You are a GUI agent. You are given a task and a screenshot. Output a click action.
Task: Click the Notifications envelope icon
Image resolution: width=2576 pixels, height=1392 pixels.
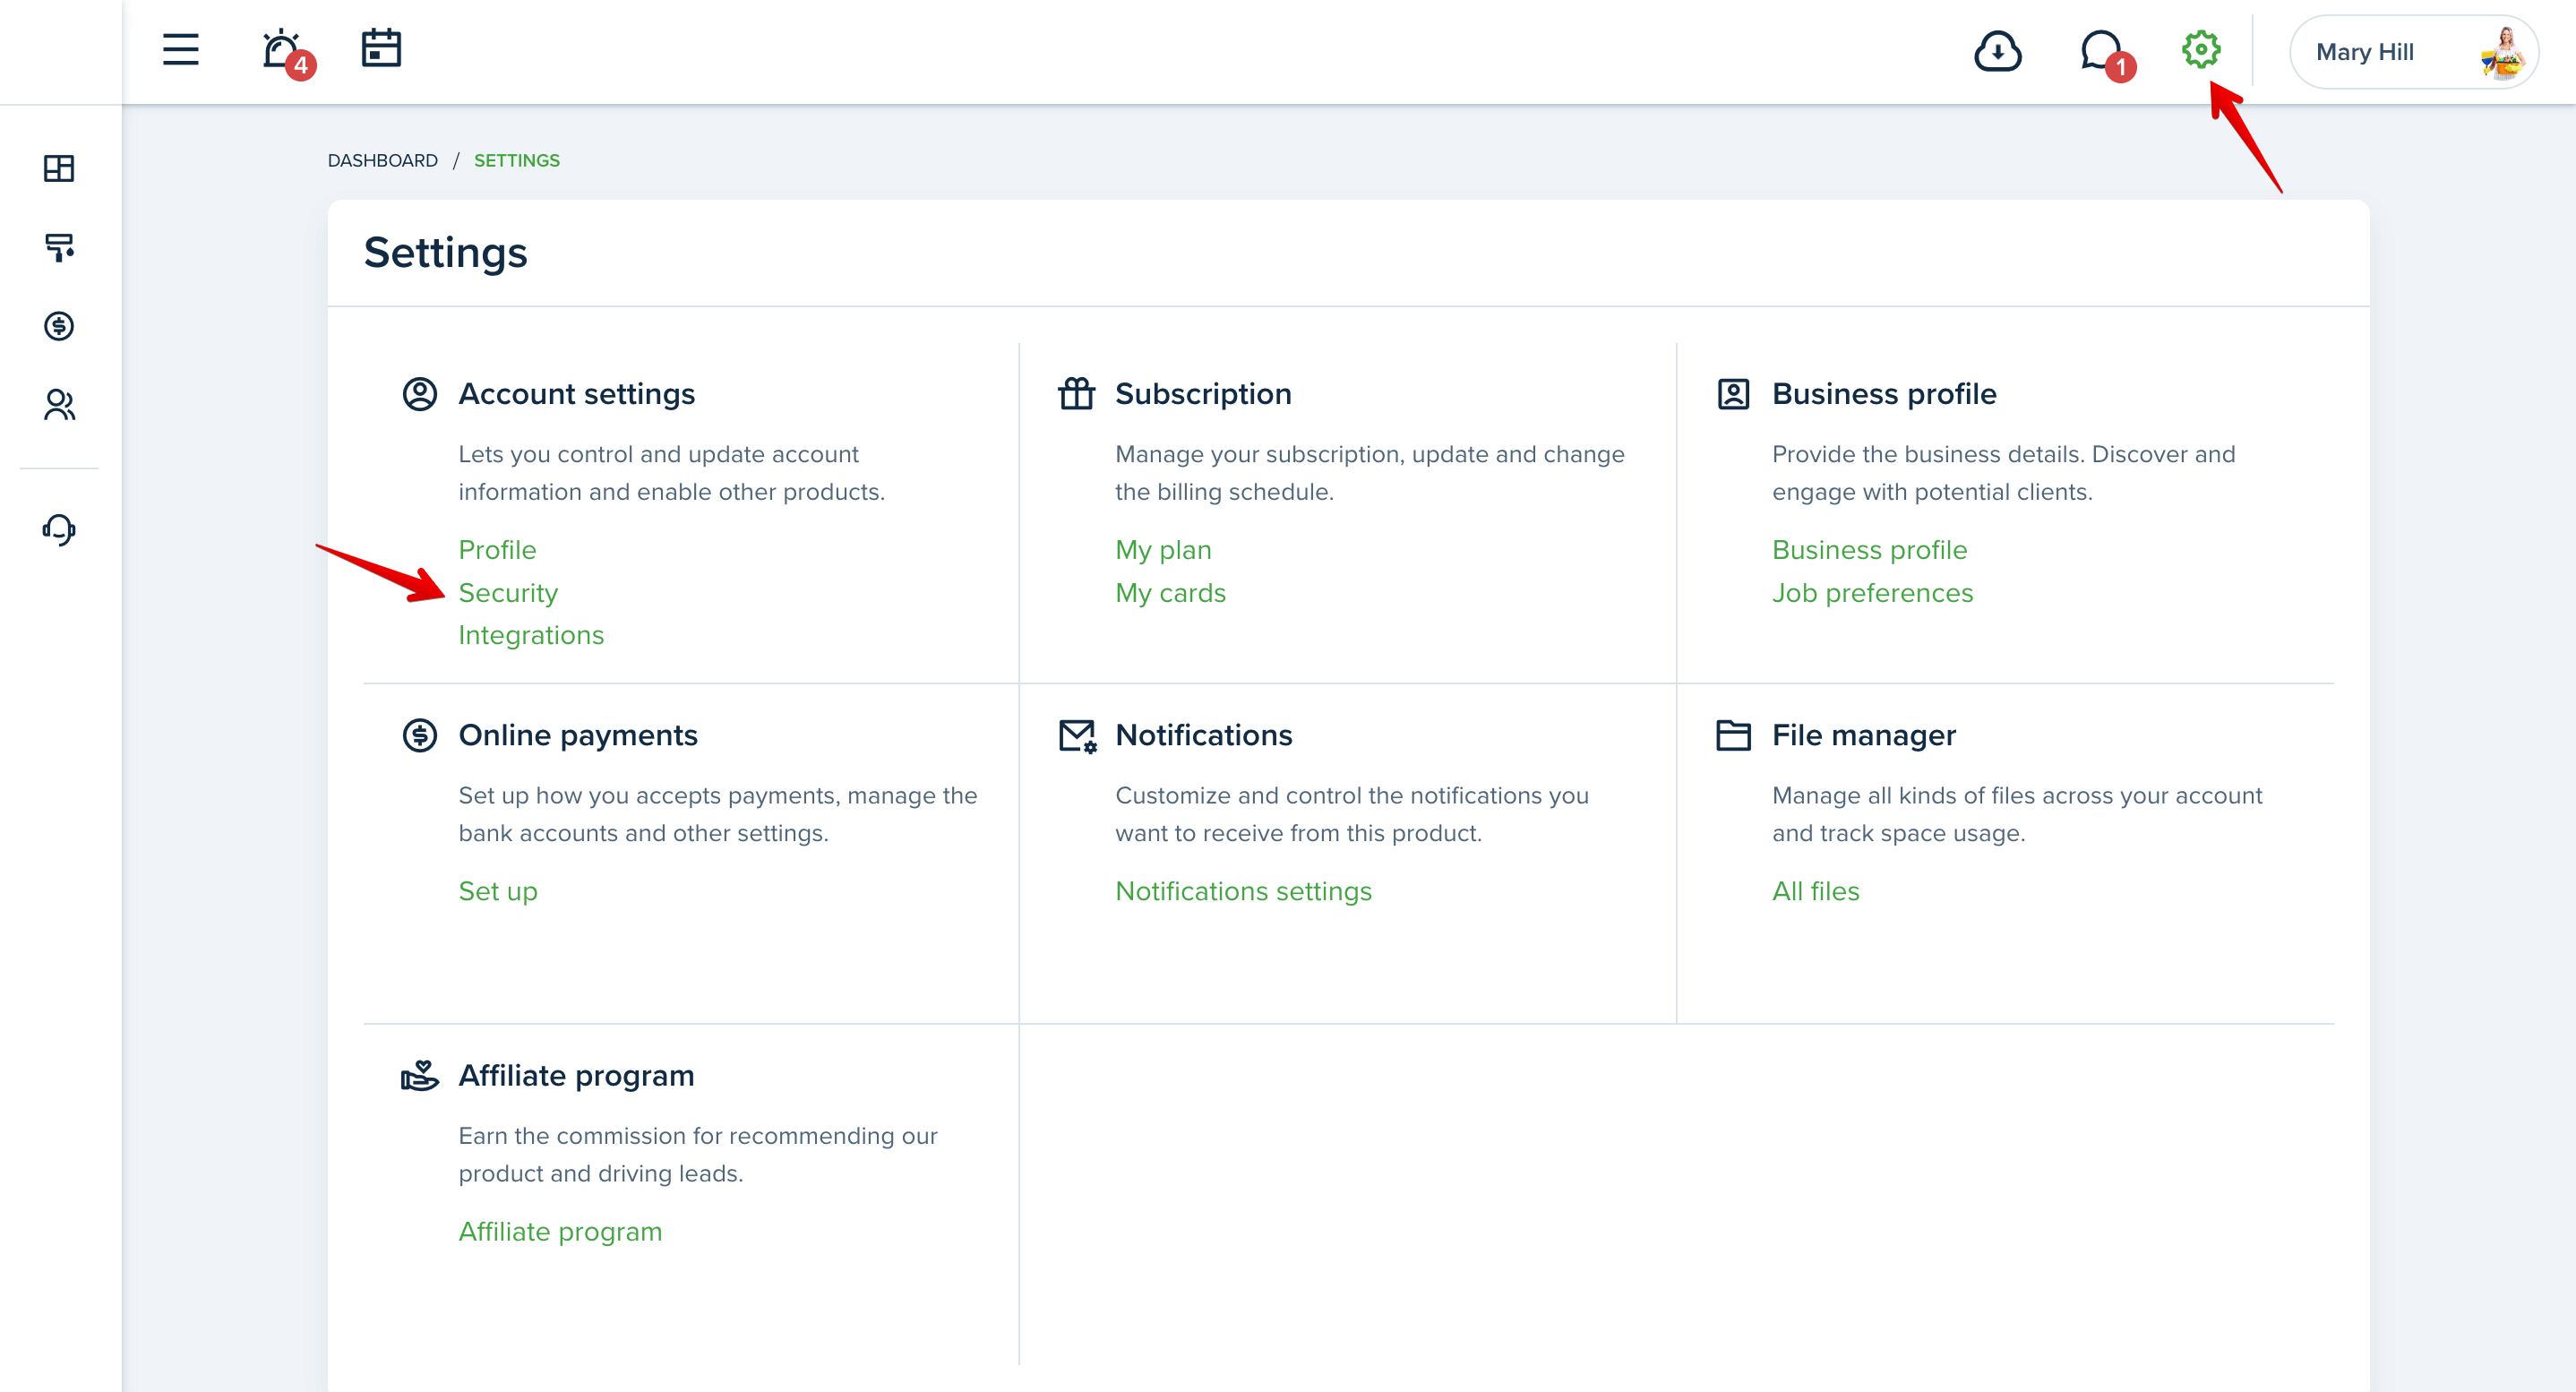coord(1077,736)
